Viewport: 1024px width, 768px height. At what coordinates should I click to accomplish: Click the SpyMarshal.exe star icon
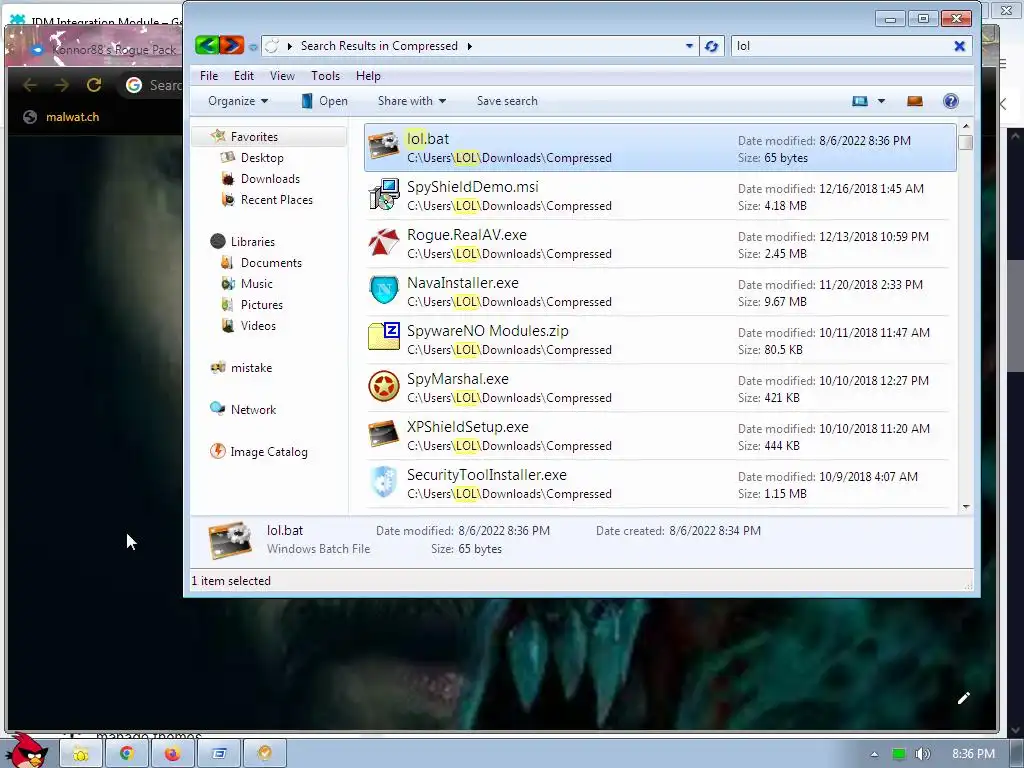click(383, 386)
